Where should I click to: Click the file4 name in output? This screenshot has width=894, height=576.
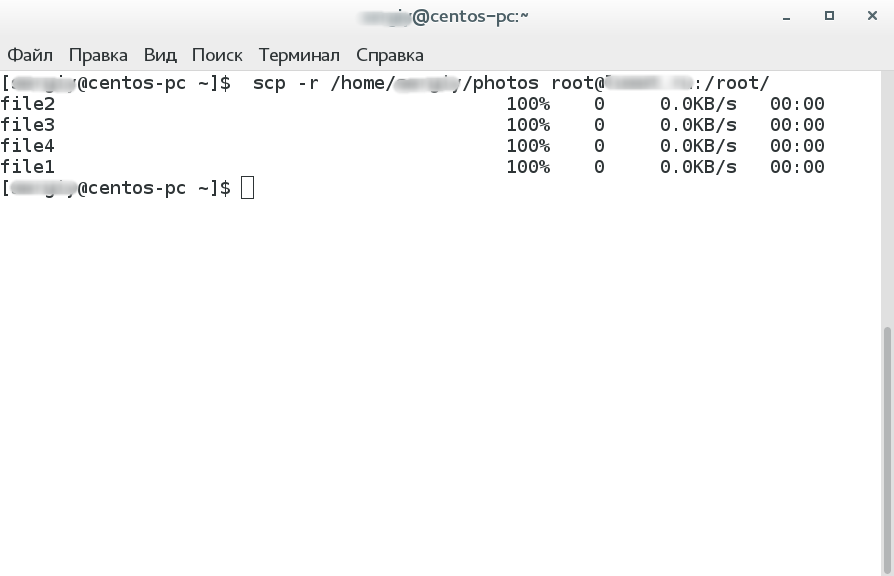tap(28, 146)
